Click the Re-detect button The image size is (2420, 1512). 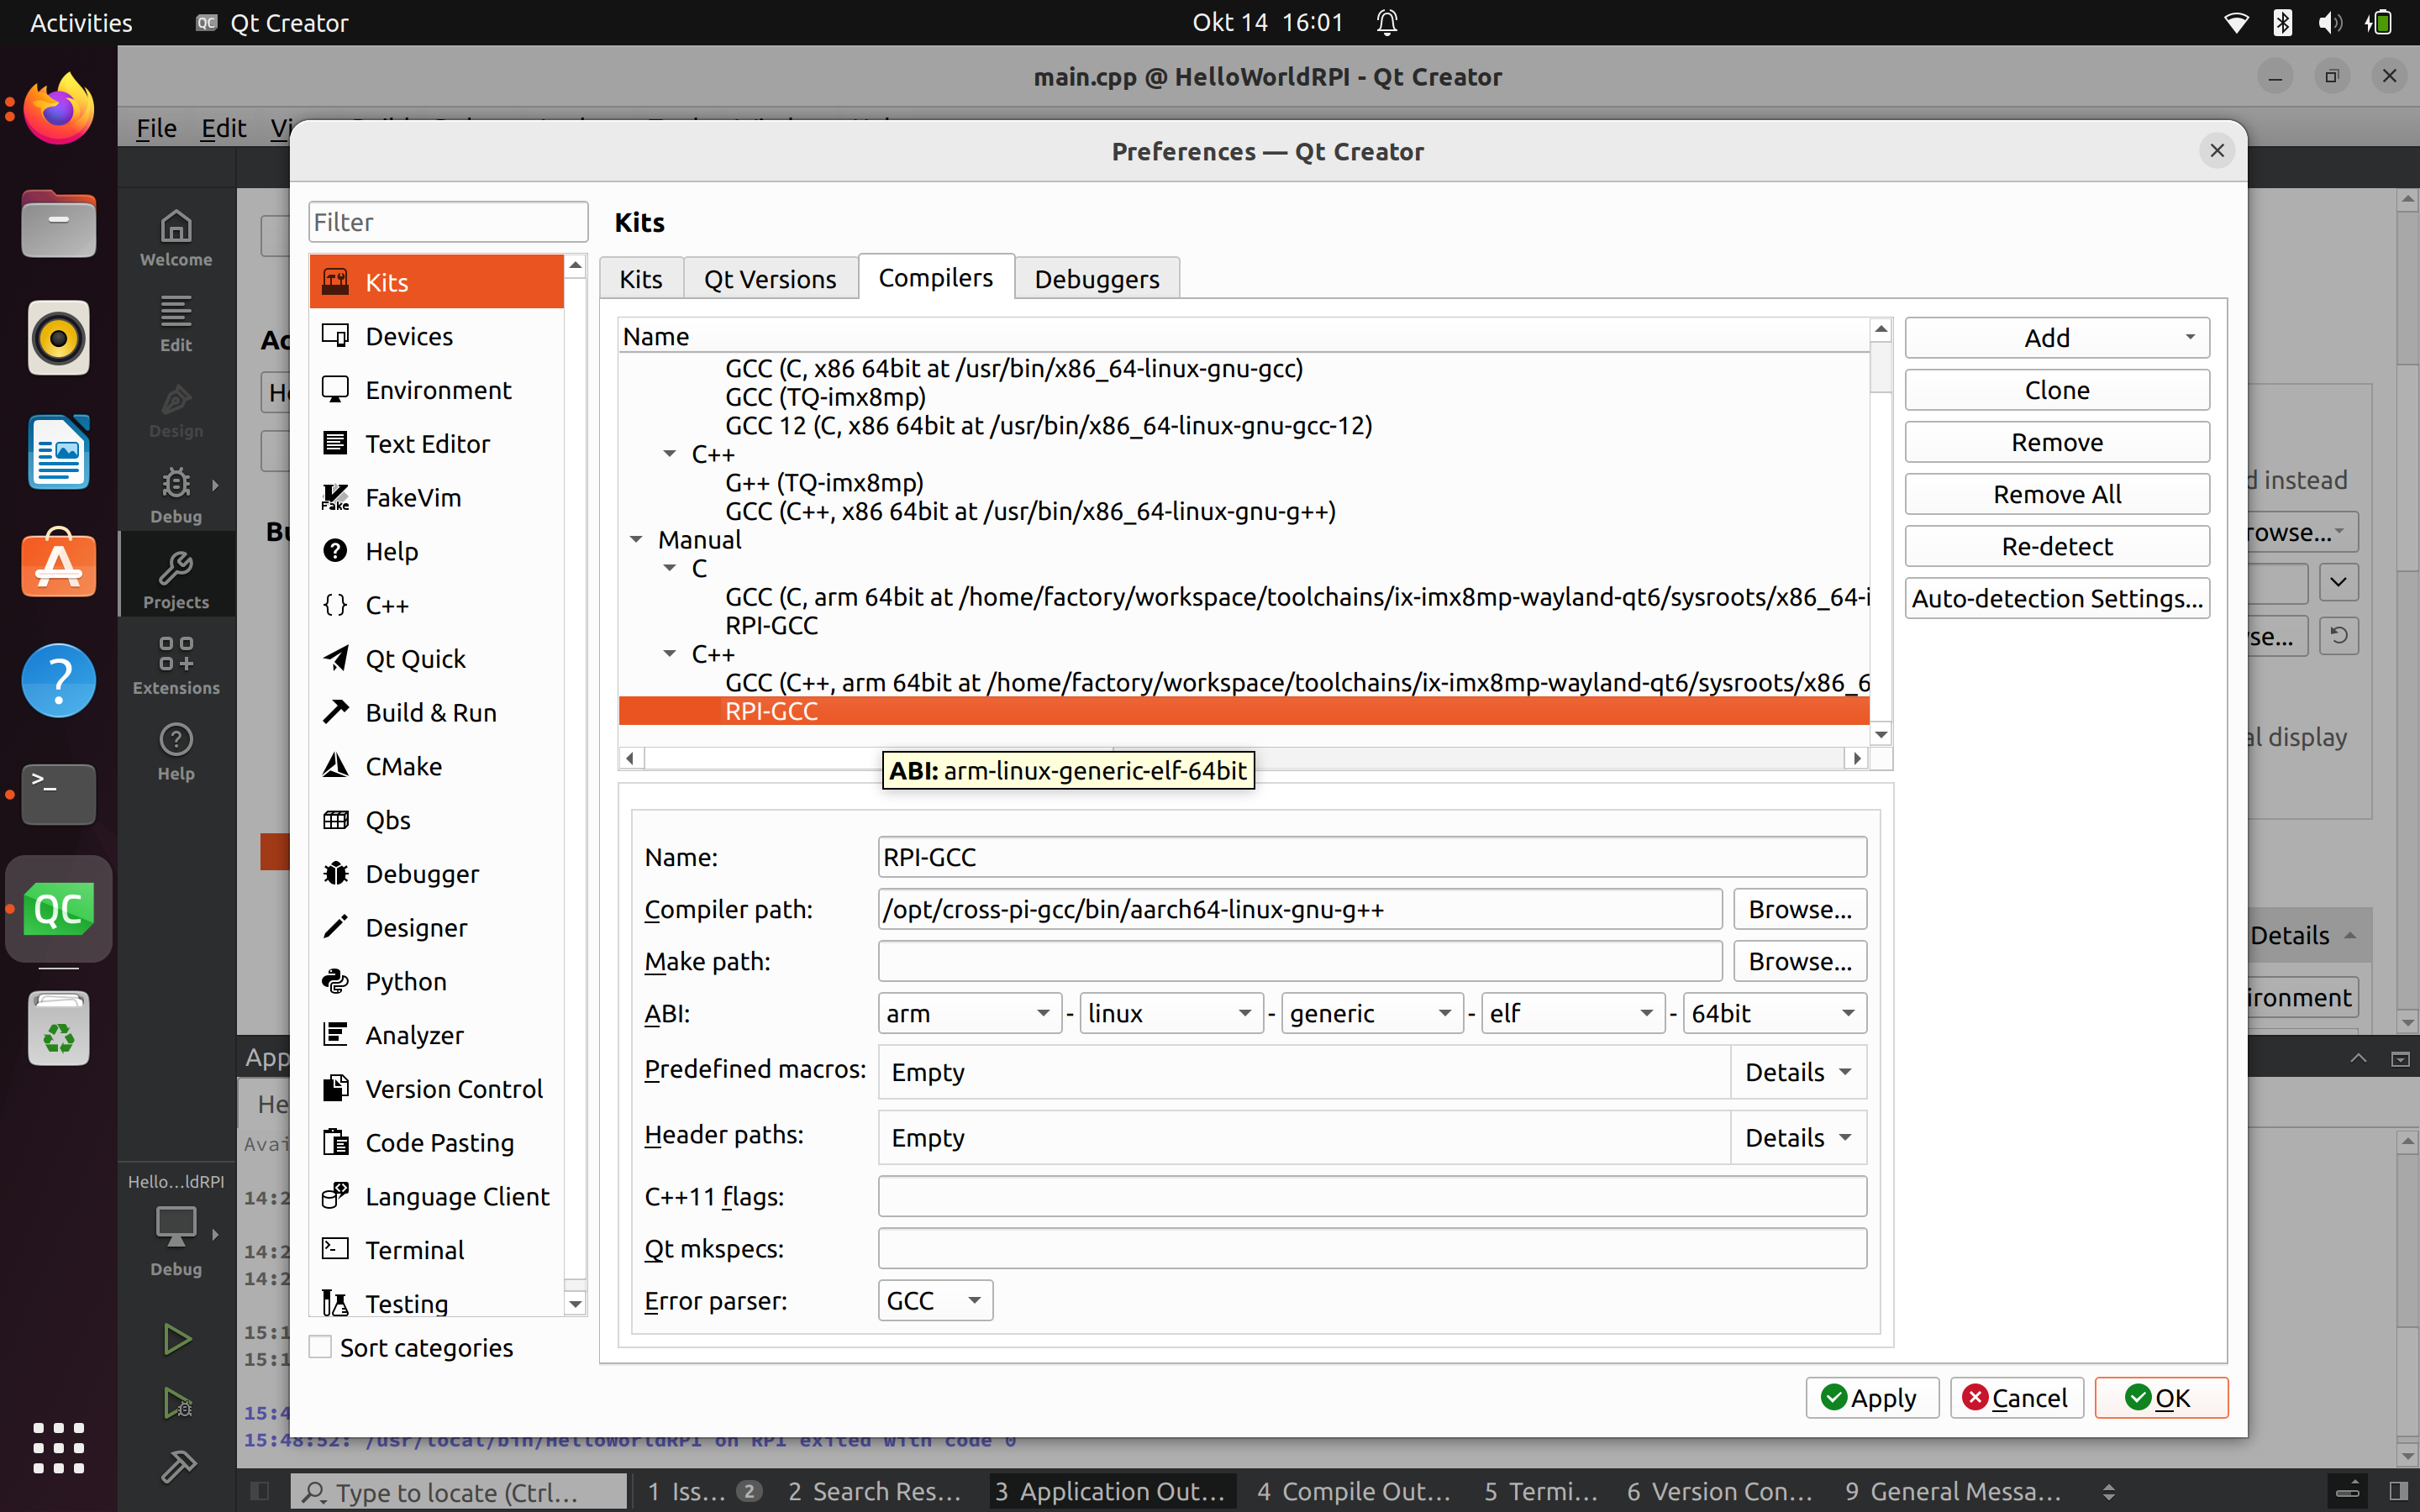pos(2057,546)
